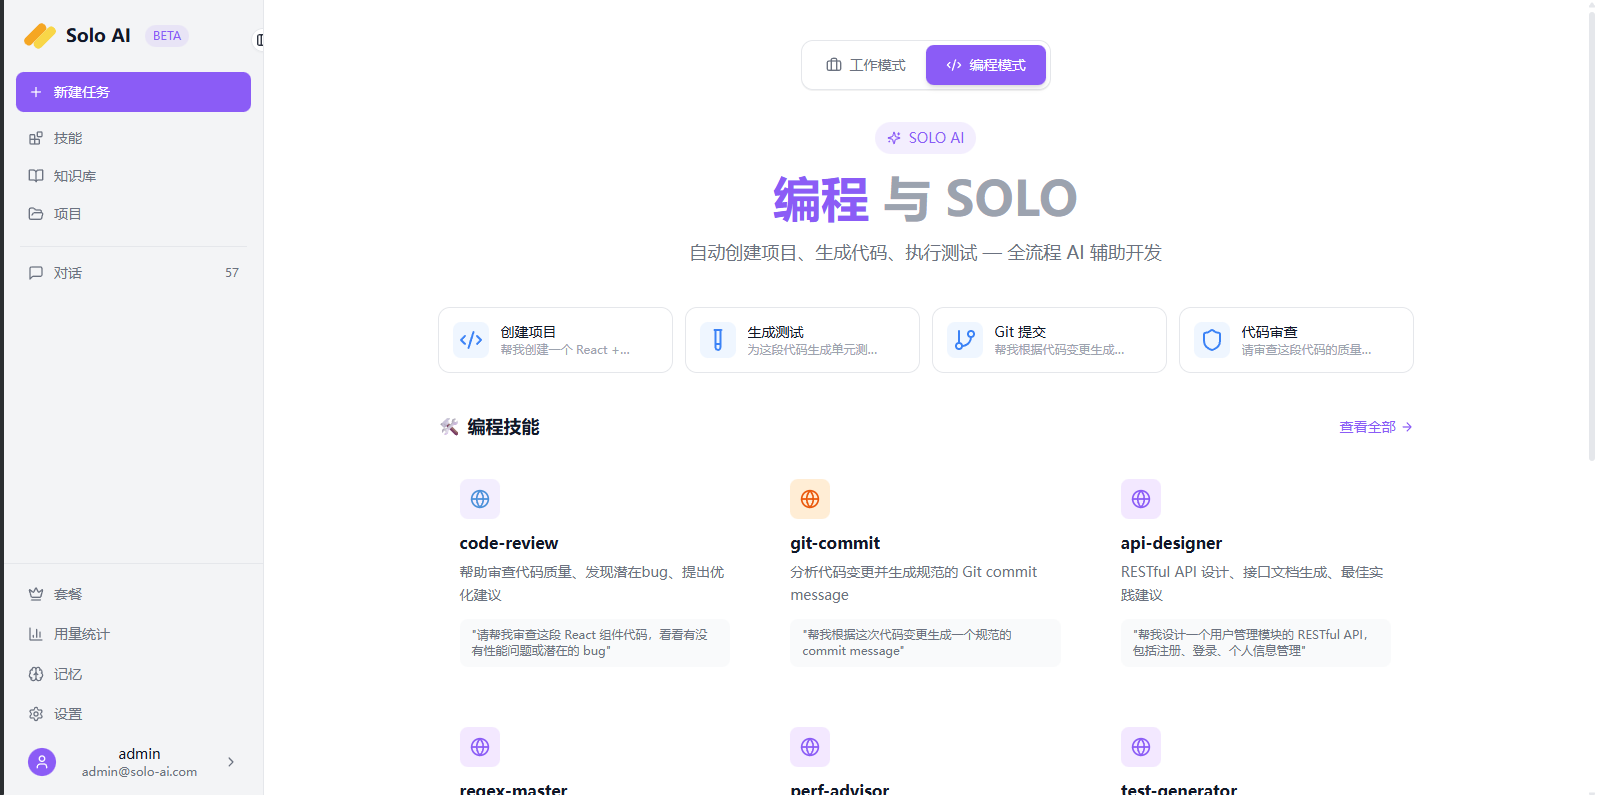This screenshot has height=795, width=1597.
Task: Click the orange git-commit skill icon
Action: 810,499
